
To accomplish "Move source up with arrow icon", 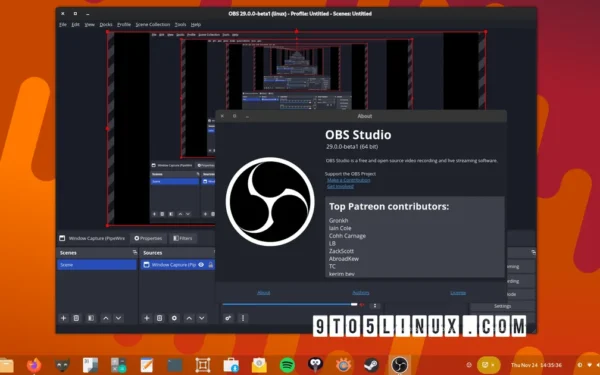I will point(189,318).
